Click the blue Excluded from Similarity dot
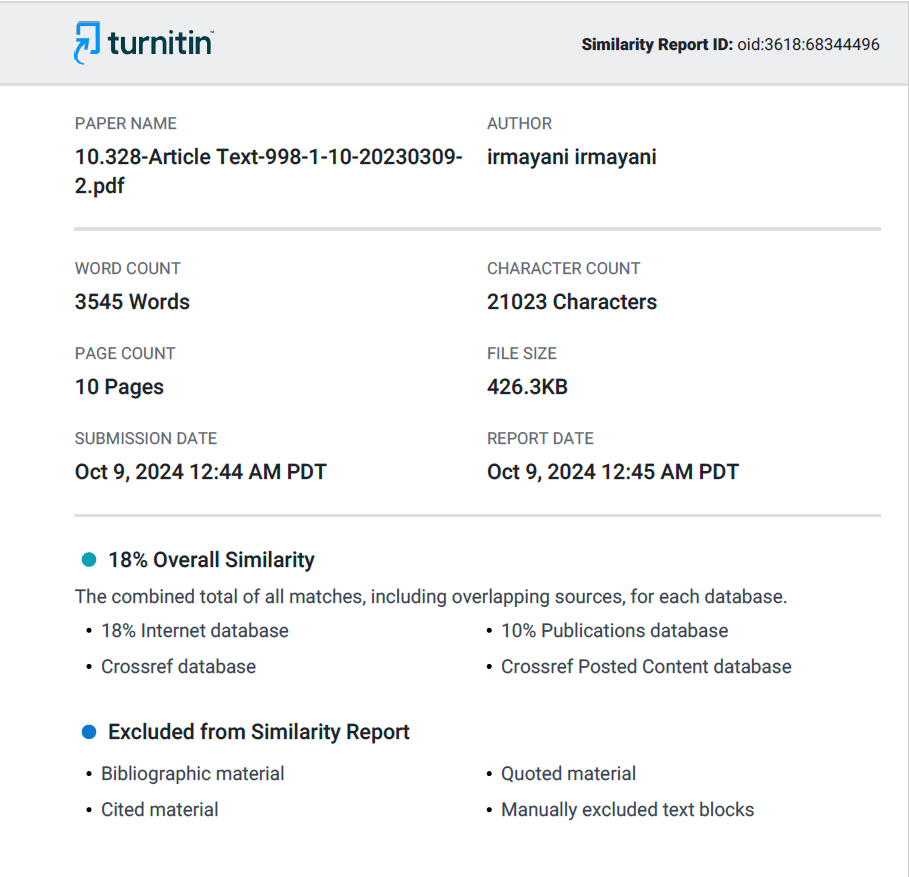 click(x=89, y=732)
